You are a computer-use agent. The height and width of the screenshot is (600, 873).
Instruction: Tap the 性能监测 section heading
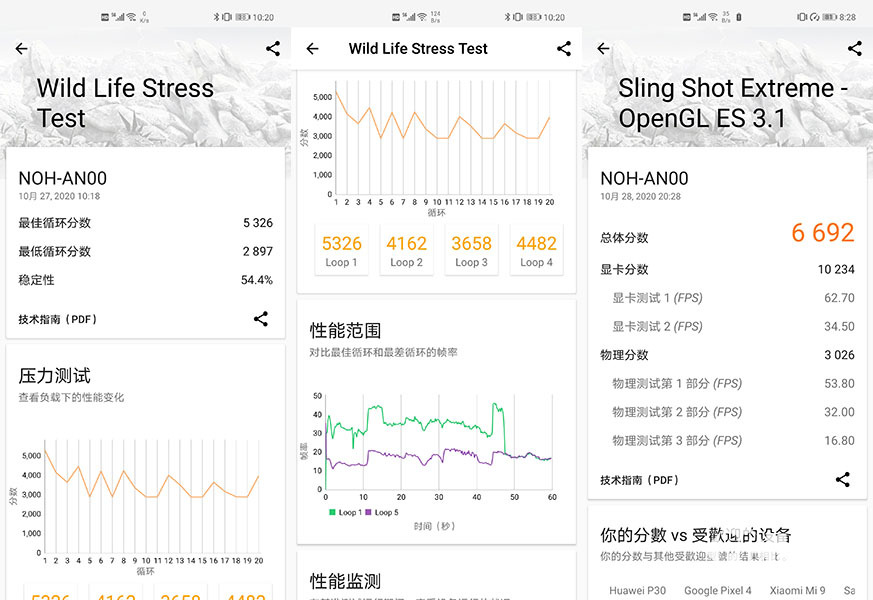[x=345, y=582]
